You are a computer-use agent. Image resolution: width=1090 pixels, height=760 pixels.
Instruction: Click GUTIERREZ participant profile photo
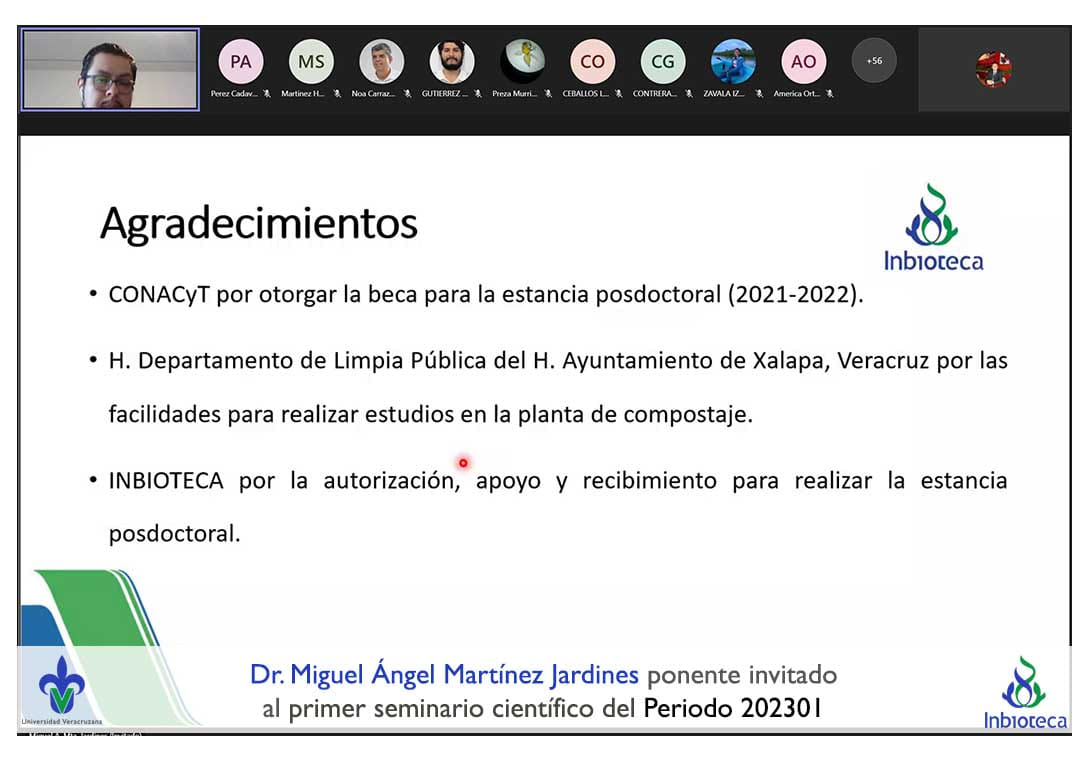pyautogui.click(x=452, y=62)
